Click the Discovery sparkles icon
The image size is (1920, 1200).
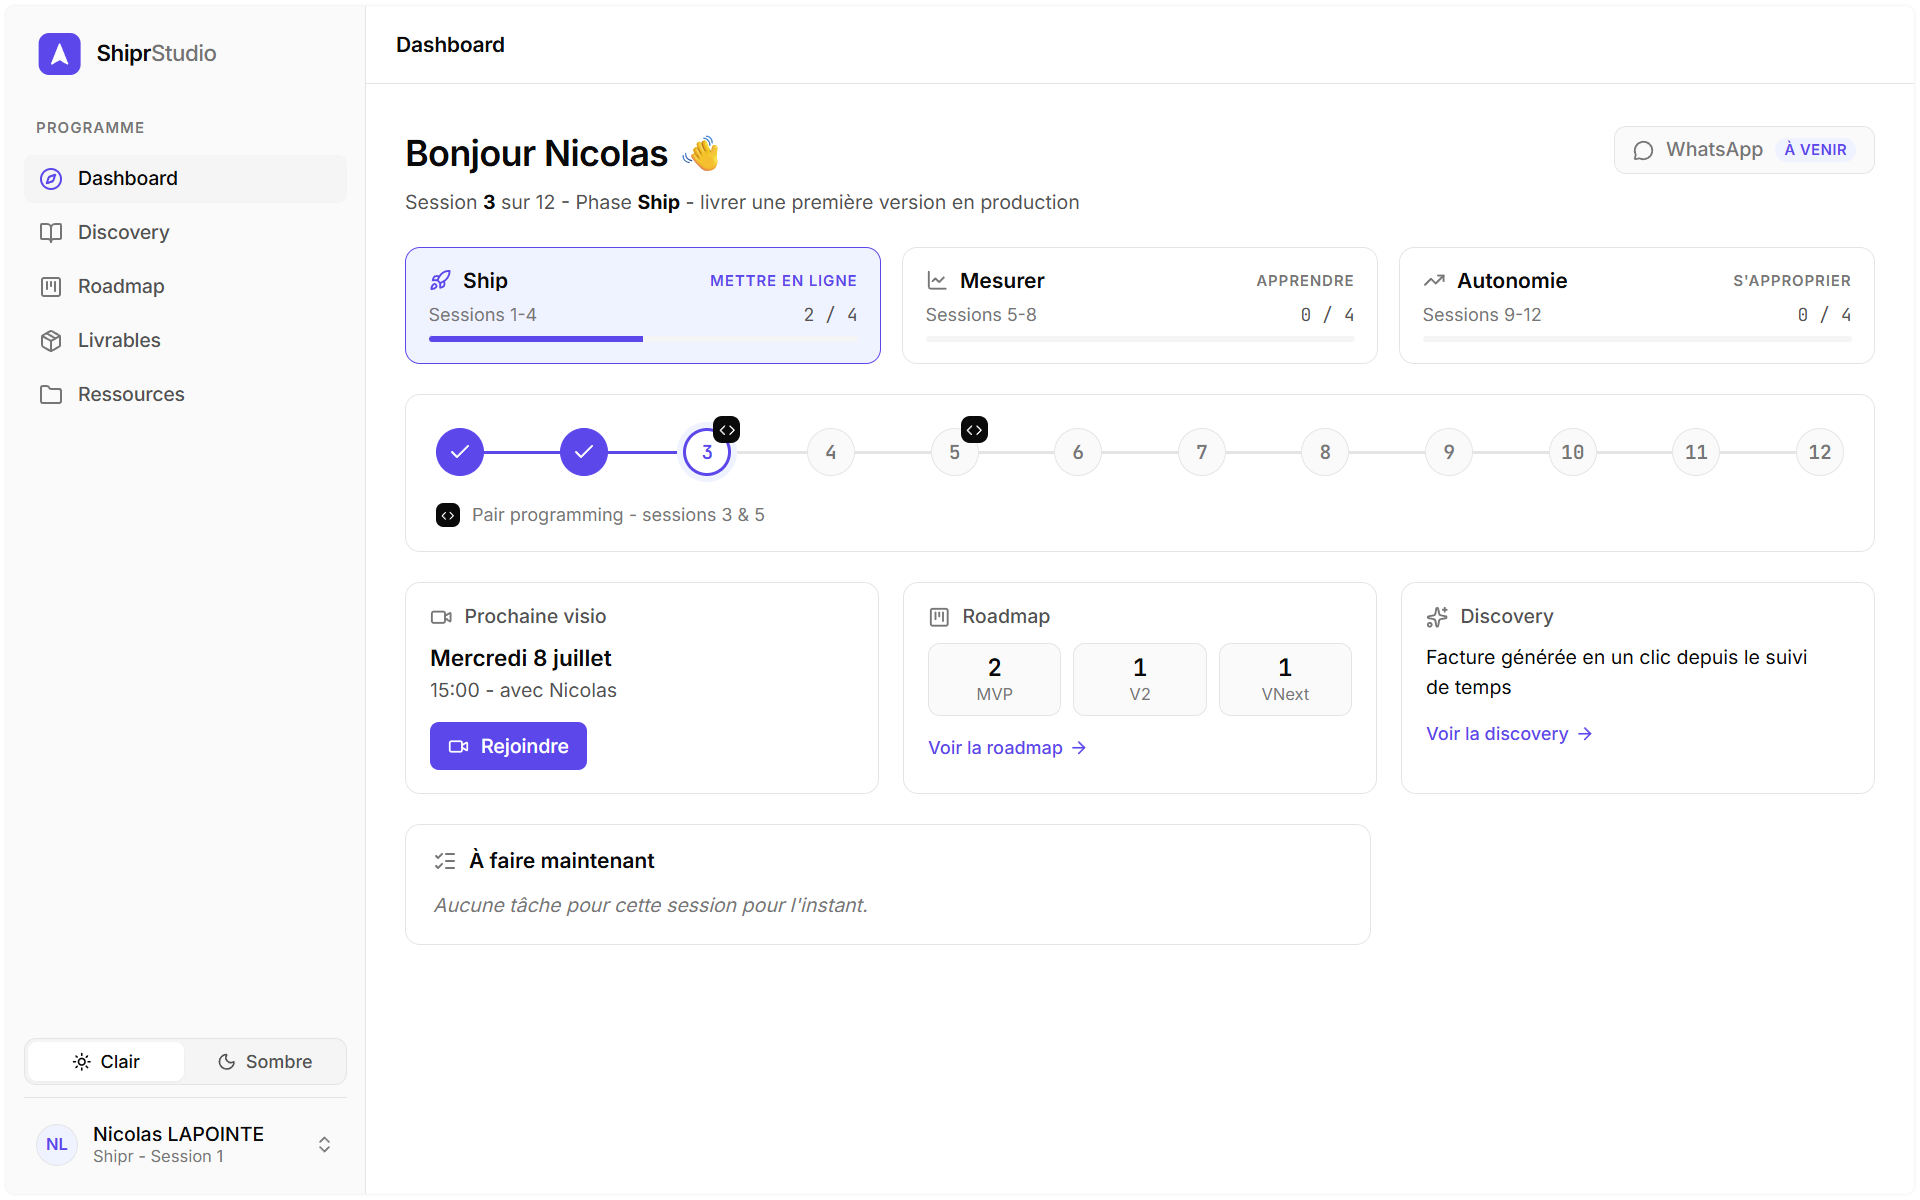click(1437, 617)
